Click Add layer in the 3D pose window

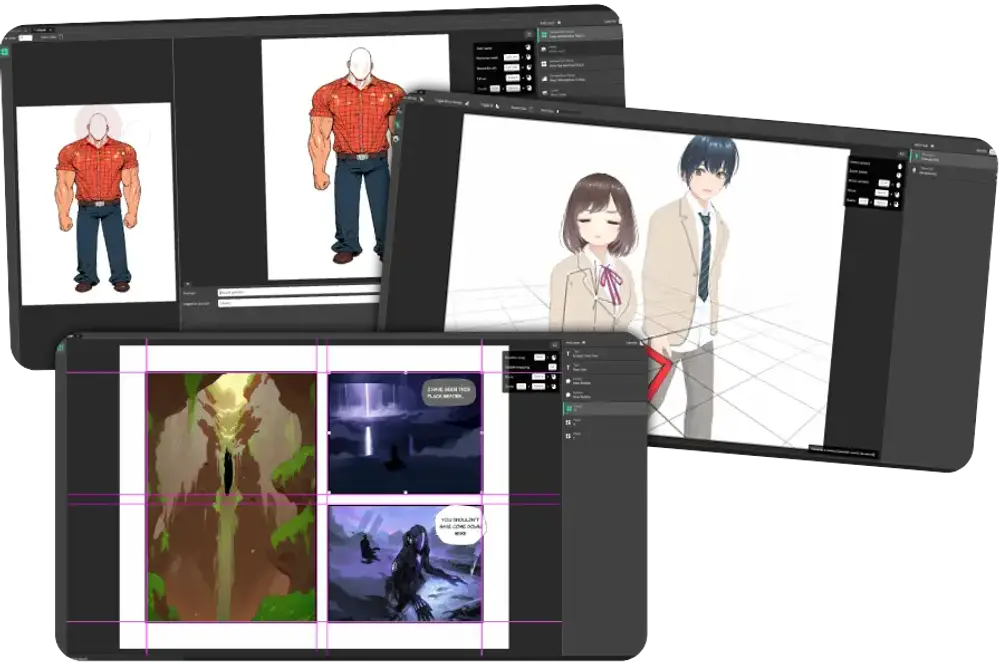pyautogui.click(x=924, y=147)
